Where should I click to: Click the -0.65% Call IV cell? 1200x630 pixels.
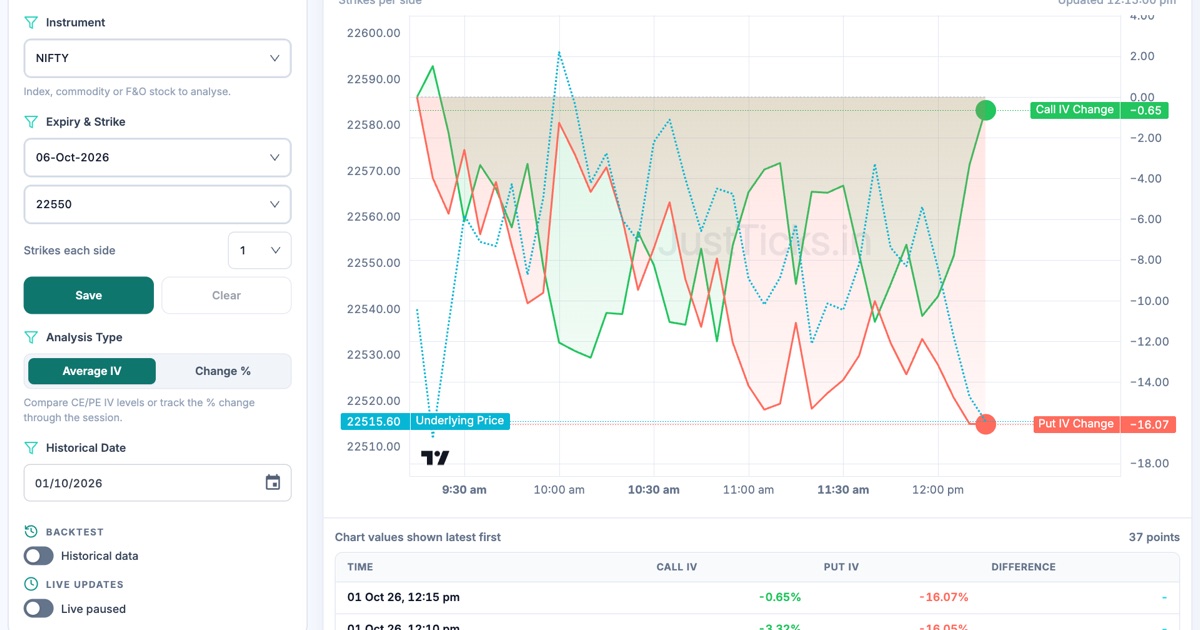coord(780,597)
